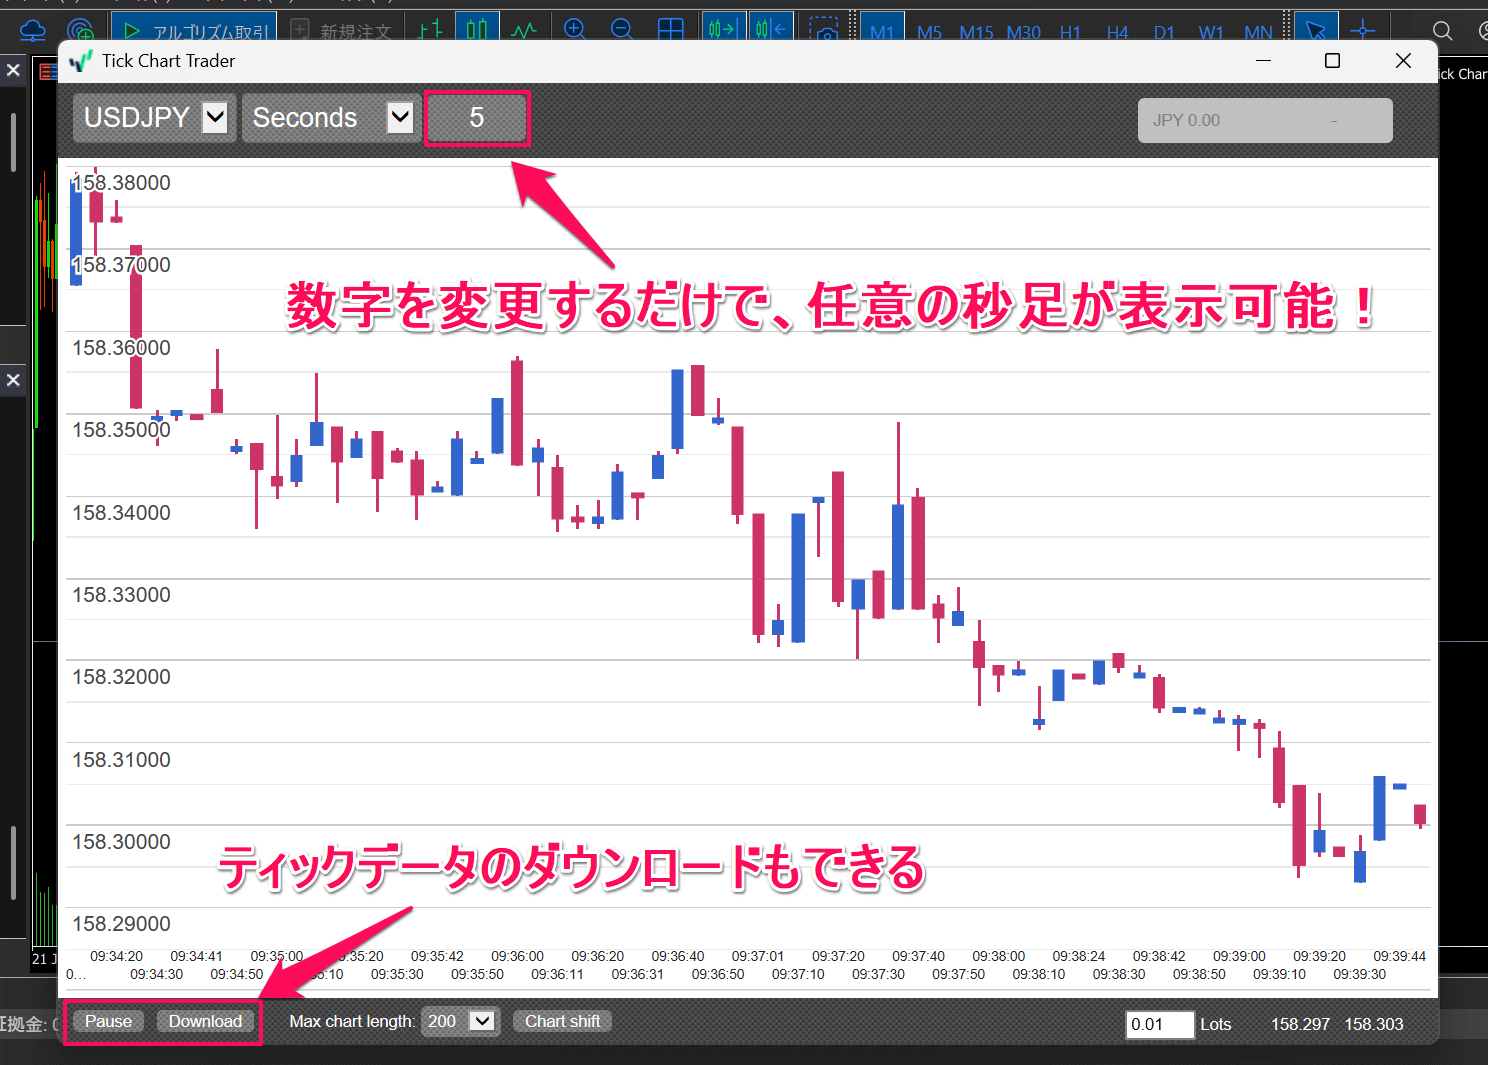Click the zoom out magnifier icon

coord(623,29)
